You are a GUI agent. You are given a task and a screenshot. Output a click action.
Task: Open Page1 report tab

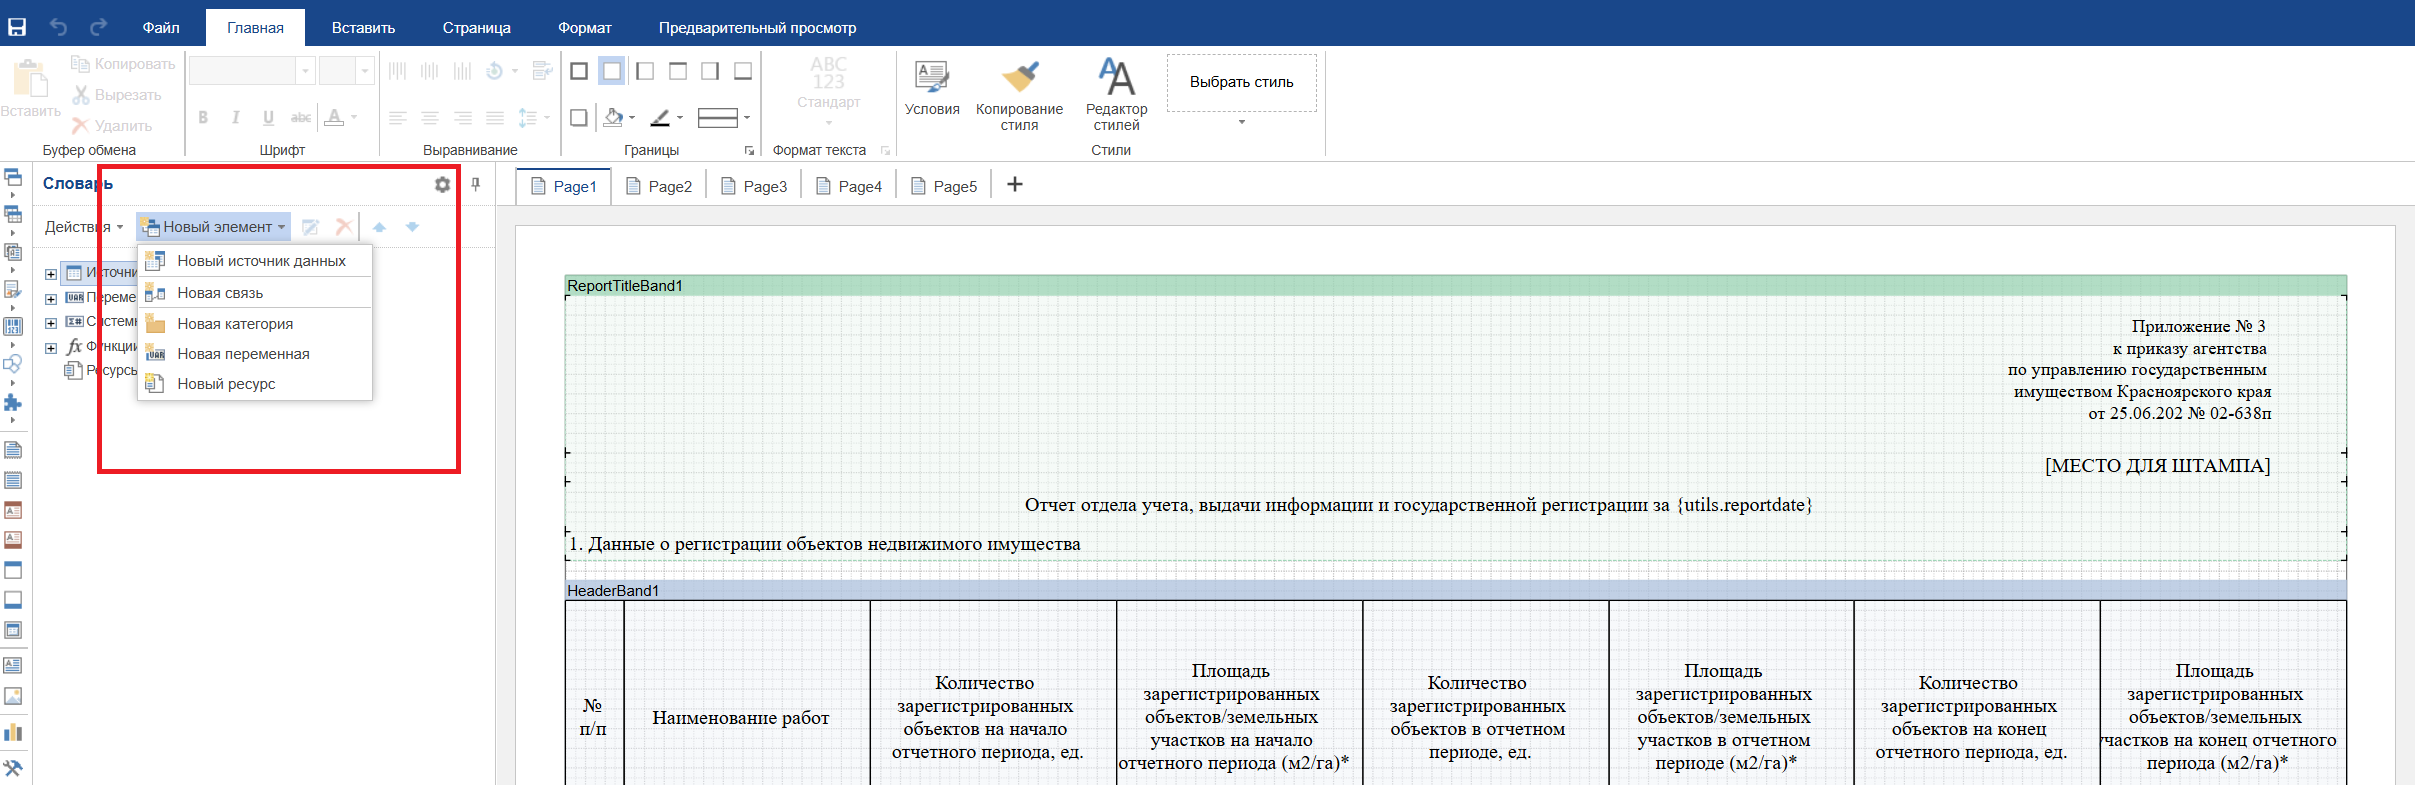[564, 186]
